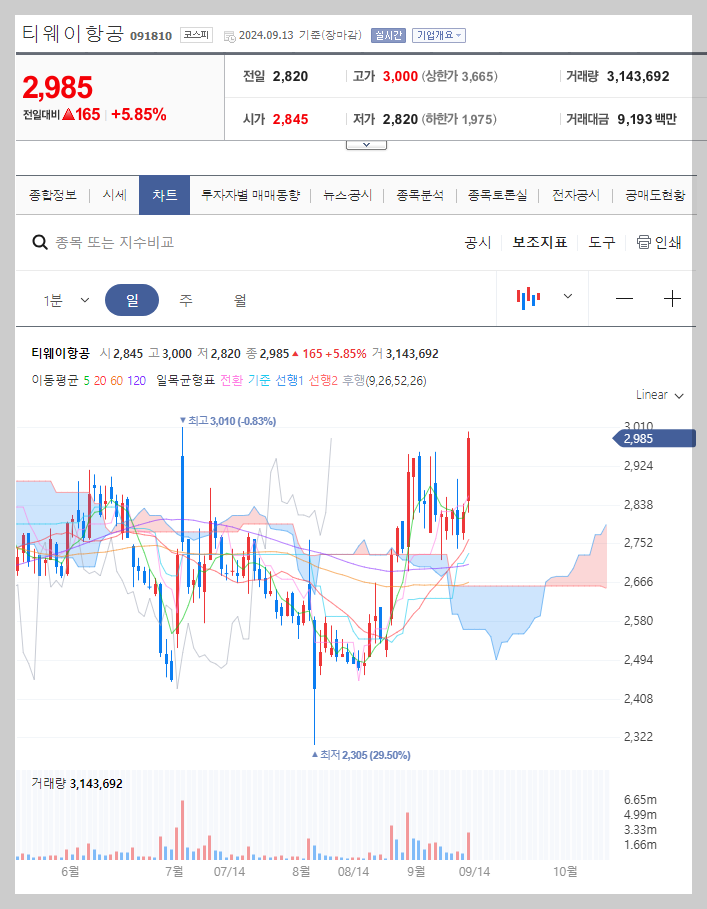This screenshot has height=909, width=707.
Task: Open the 뉴스공시 tab
Action: [347, 195]
